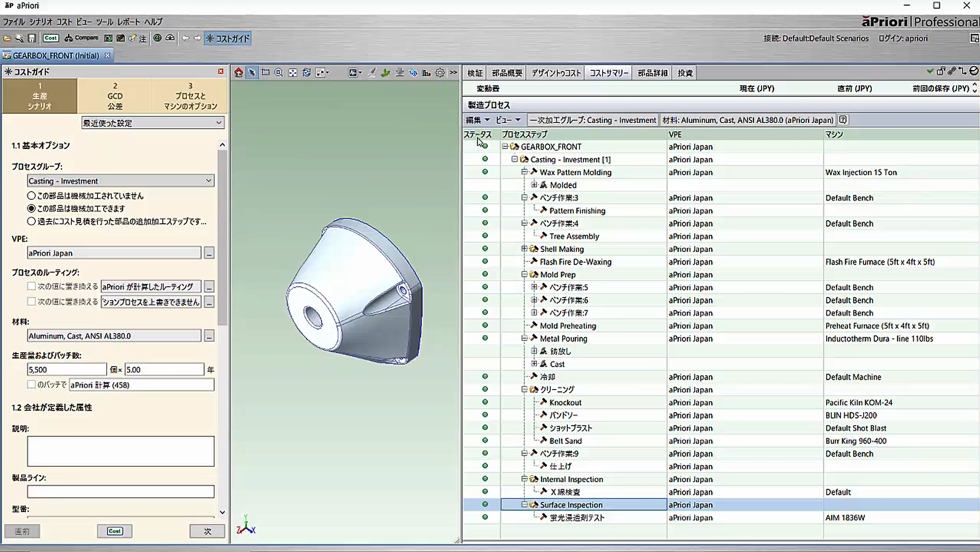
Task: Click the 一次加工グループ: Casting - Investment button
Action: [x=593, y=119]
